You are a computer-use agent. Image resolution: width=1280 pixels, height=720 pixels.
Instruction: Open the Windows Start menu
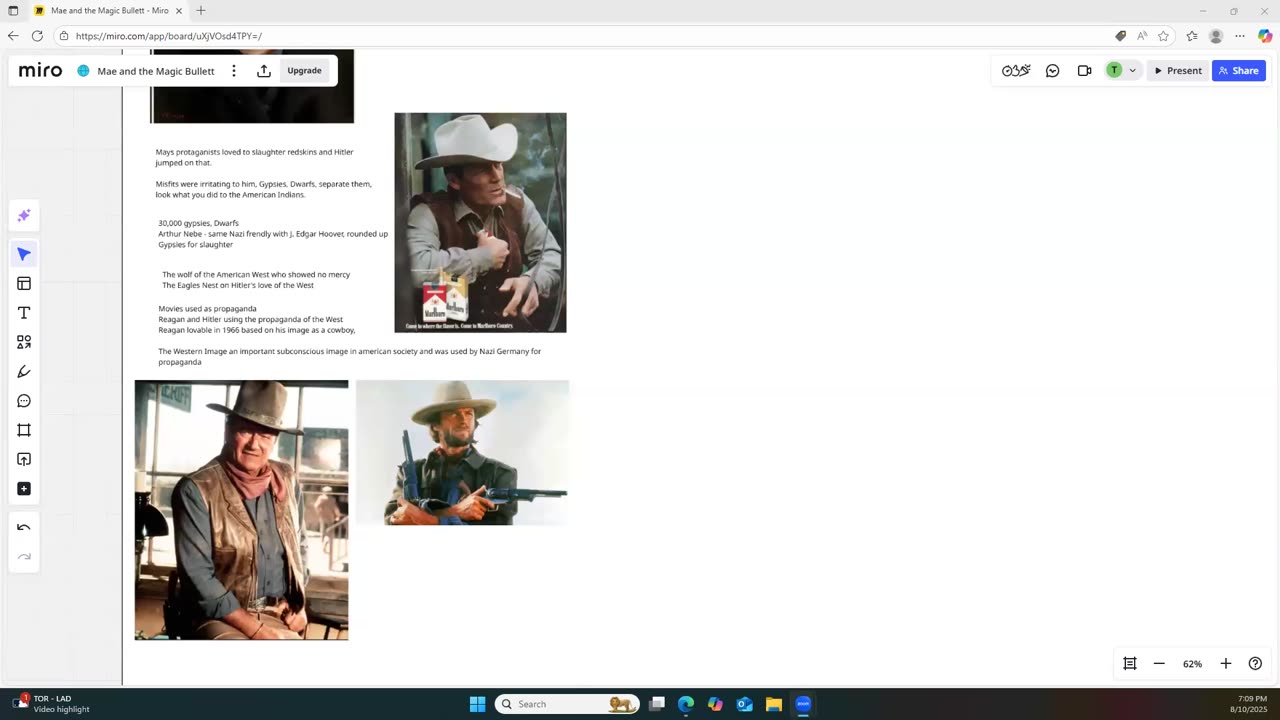[477, 704]
